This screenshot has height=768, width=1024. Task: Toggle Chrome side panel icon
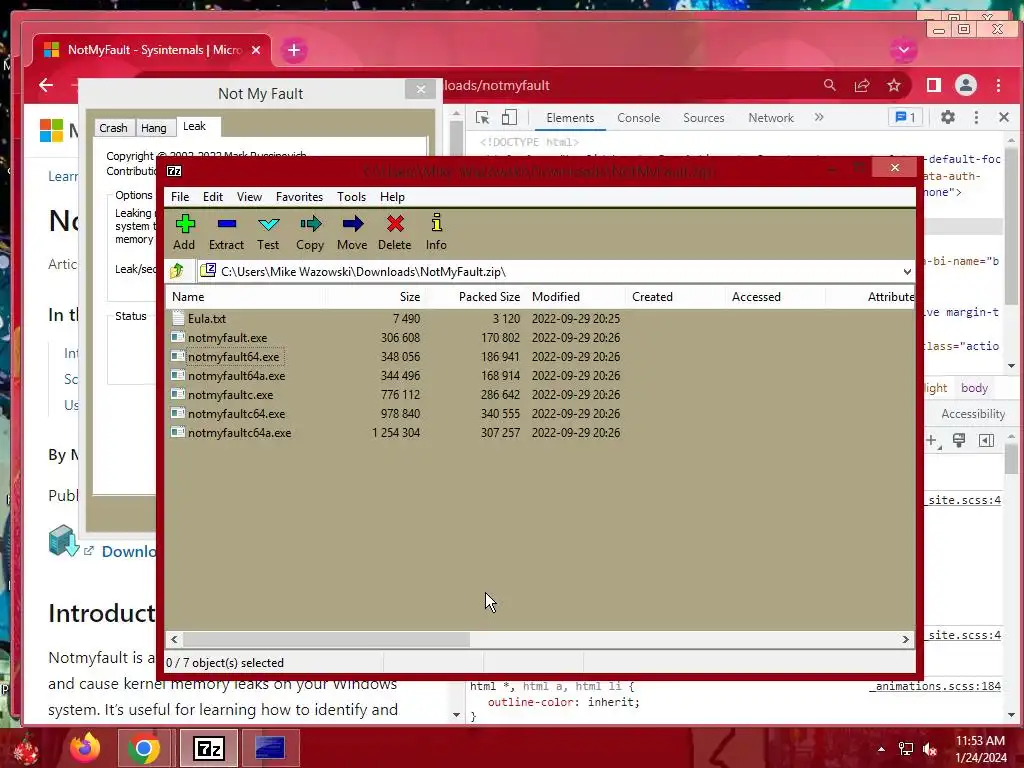[934, 85]
